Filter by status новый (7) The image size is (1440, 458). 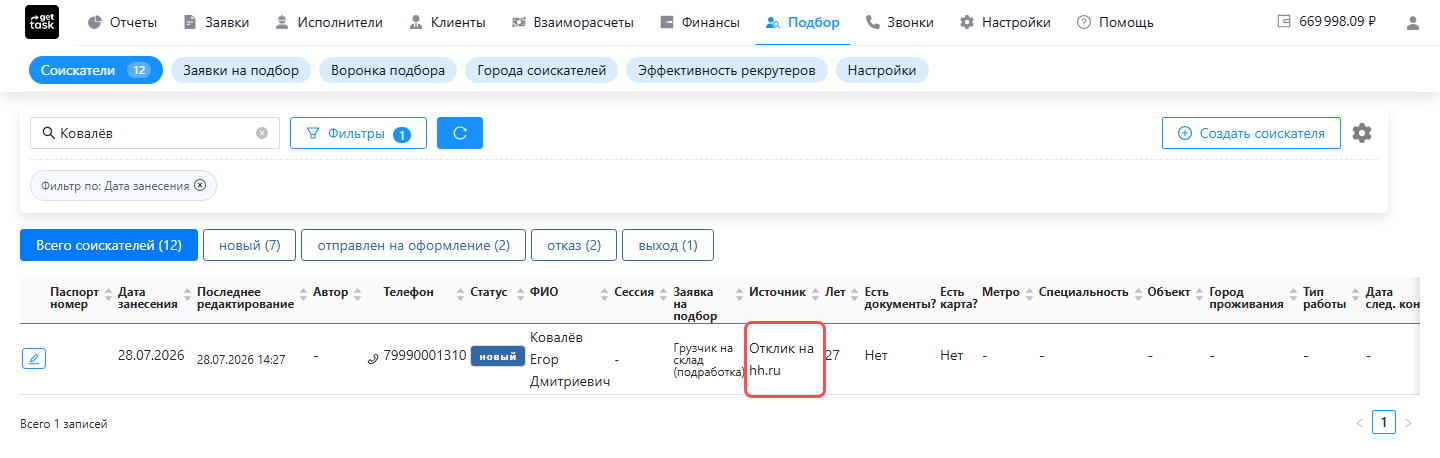[249, 245]
